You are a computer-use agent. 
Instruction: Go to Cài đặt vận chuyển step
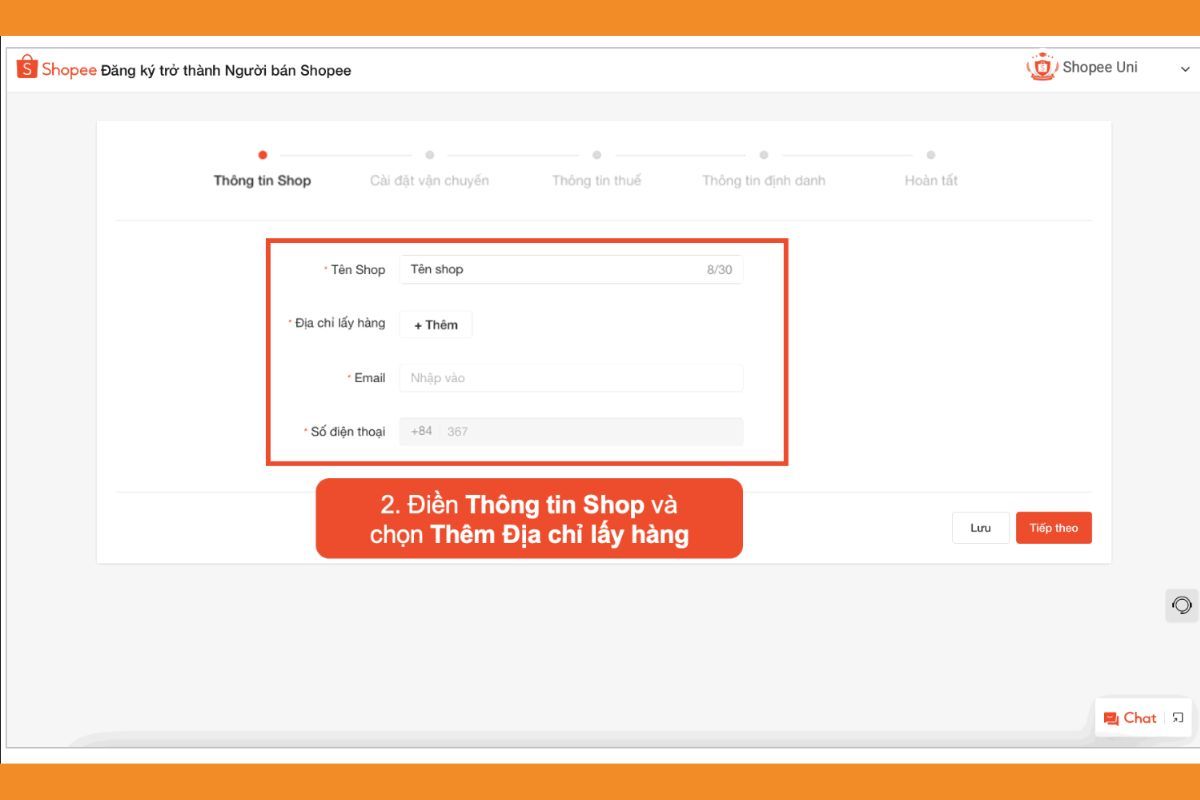(429, 180)
